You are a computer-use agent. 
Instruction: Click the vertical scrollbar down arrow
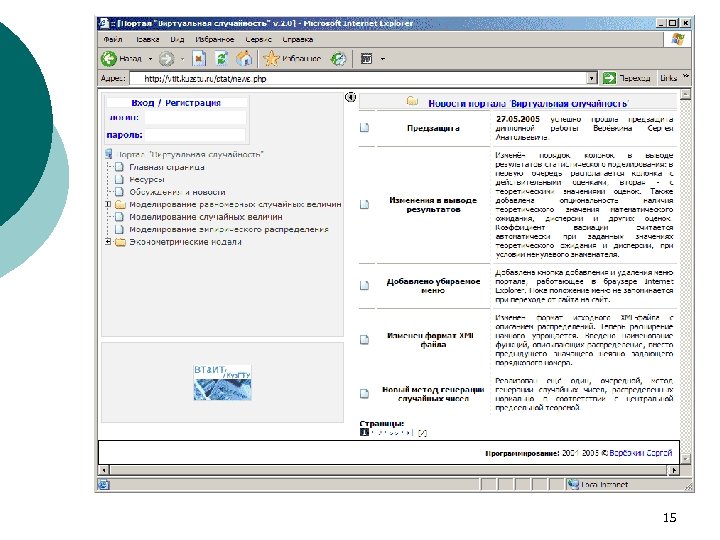[x=686, y=458]
